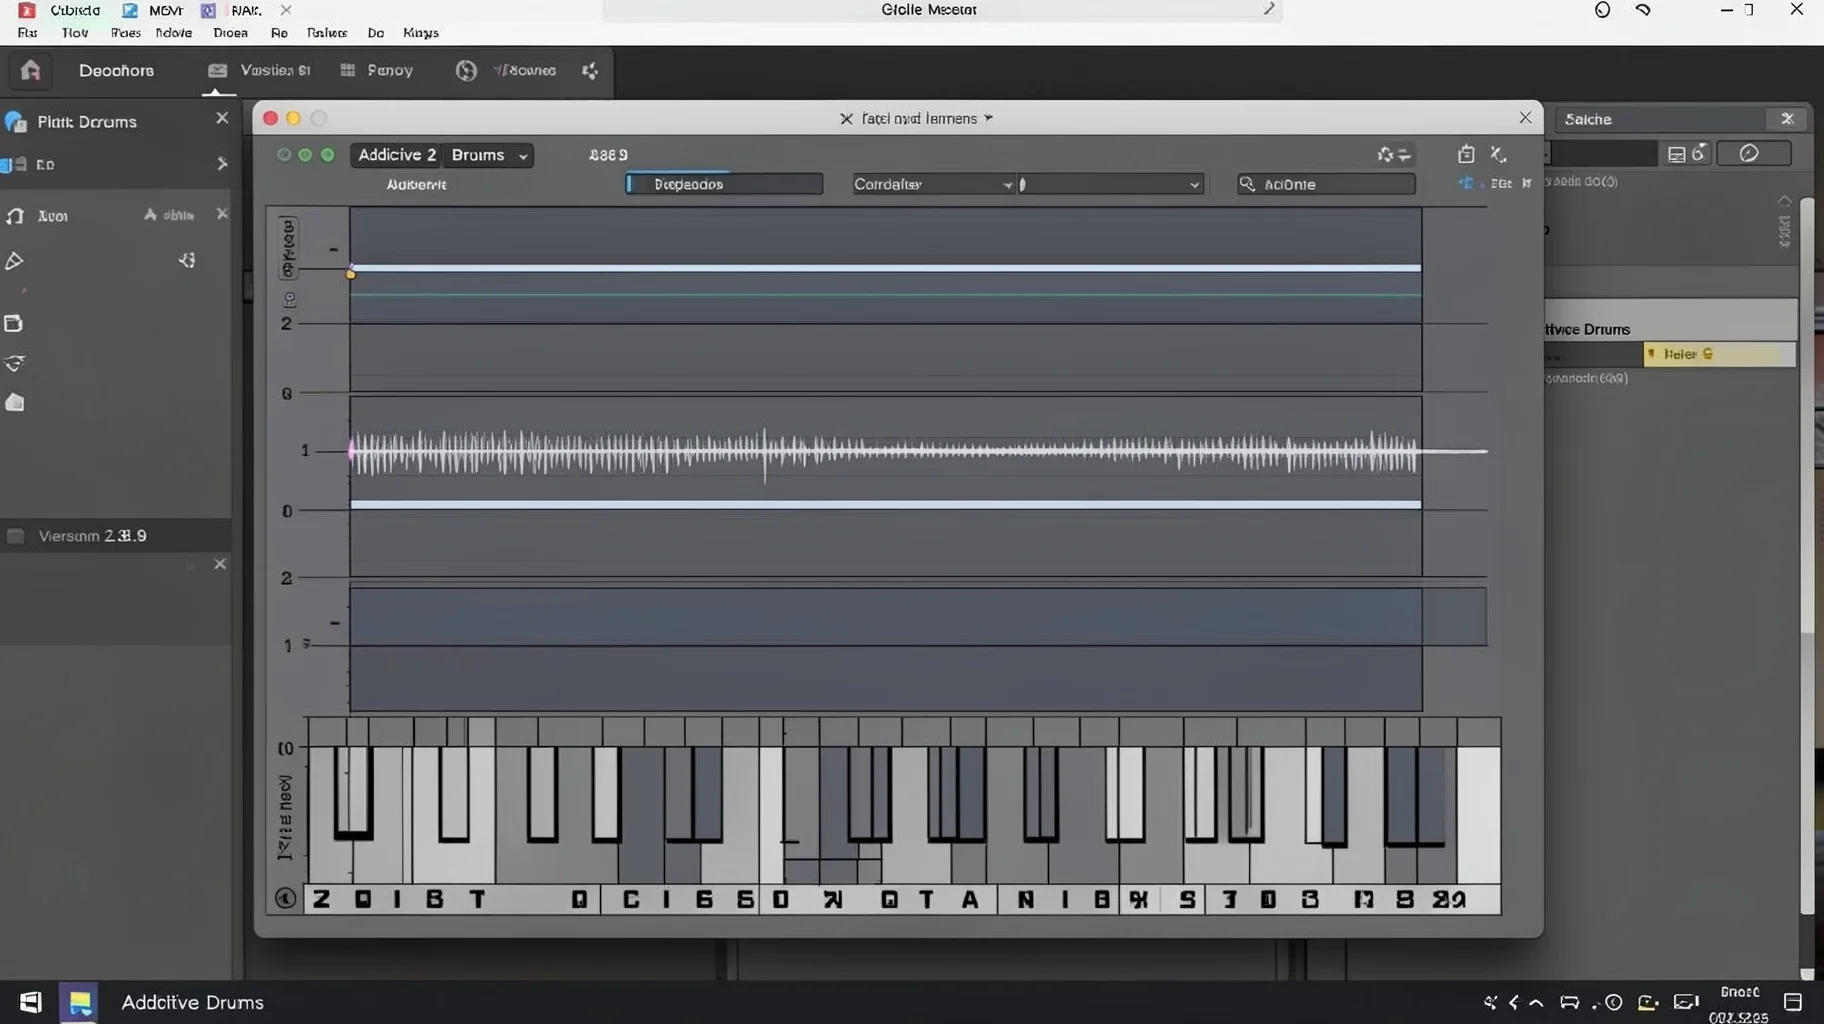The width and height of the screenshot is (1824, 1024).
Task: Open the Cordaliter dropdown
Action: click(x=932, y=184)
